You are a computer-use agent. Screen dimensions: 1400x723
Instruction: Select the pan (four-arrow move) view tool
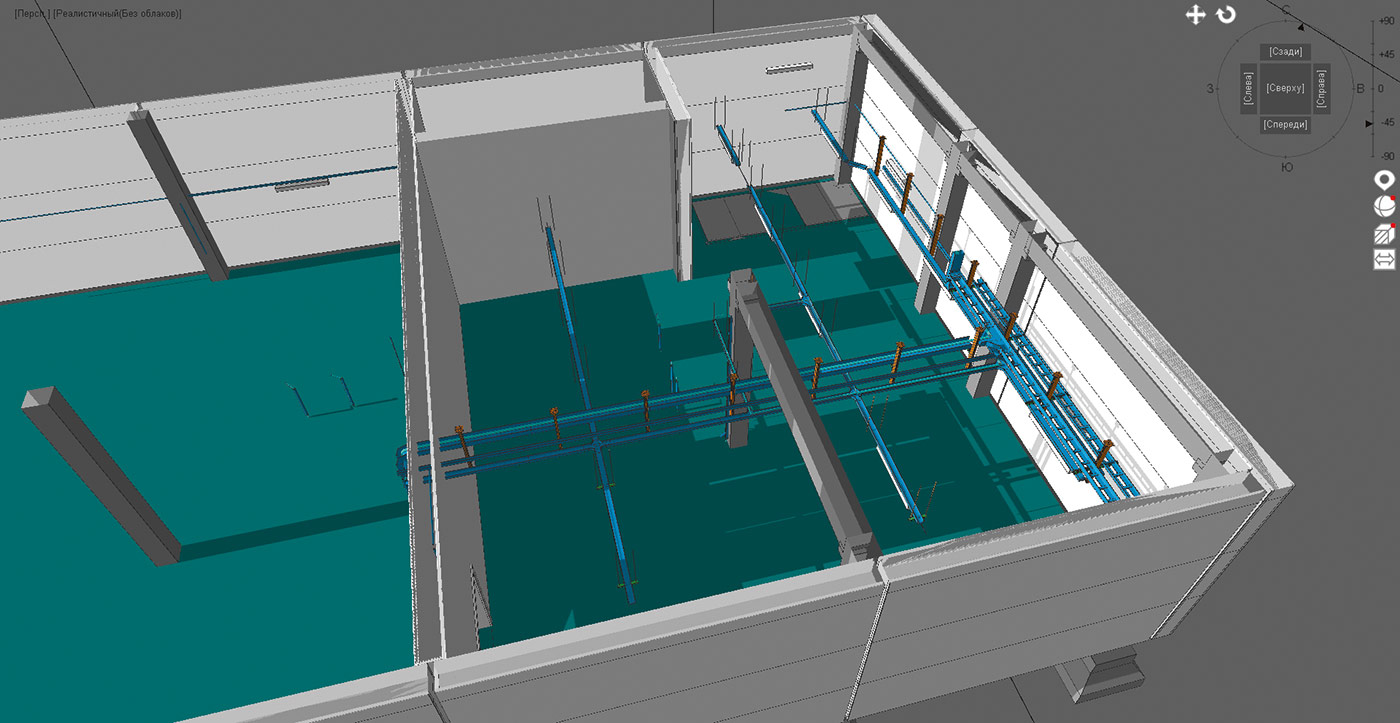coord(1195,14)
